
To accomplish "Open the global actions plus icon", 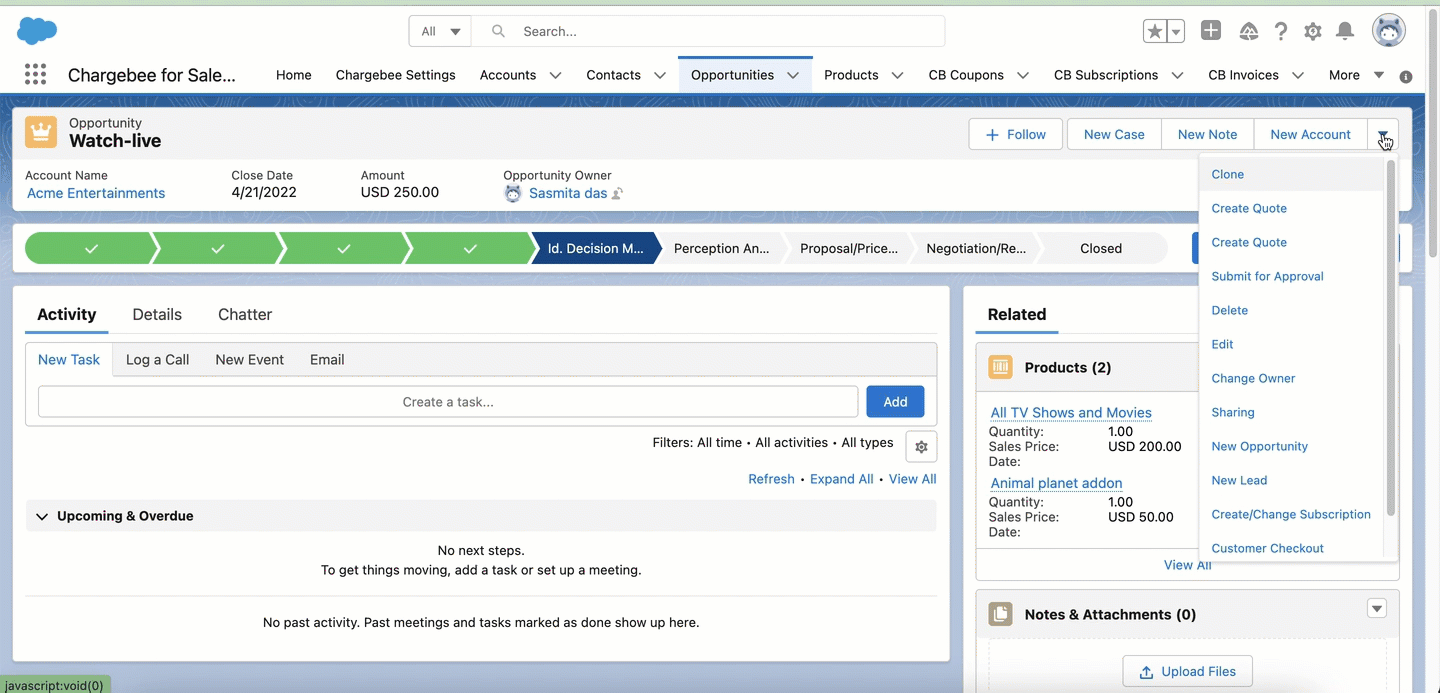I will point(1211,31).
